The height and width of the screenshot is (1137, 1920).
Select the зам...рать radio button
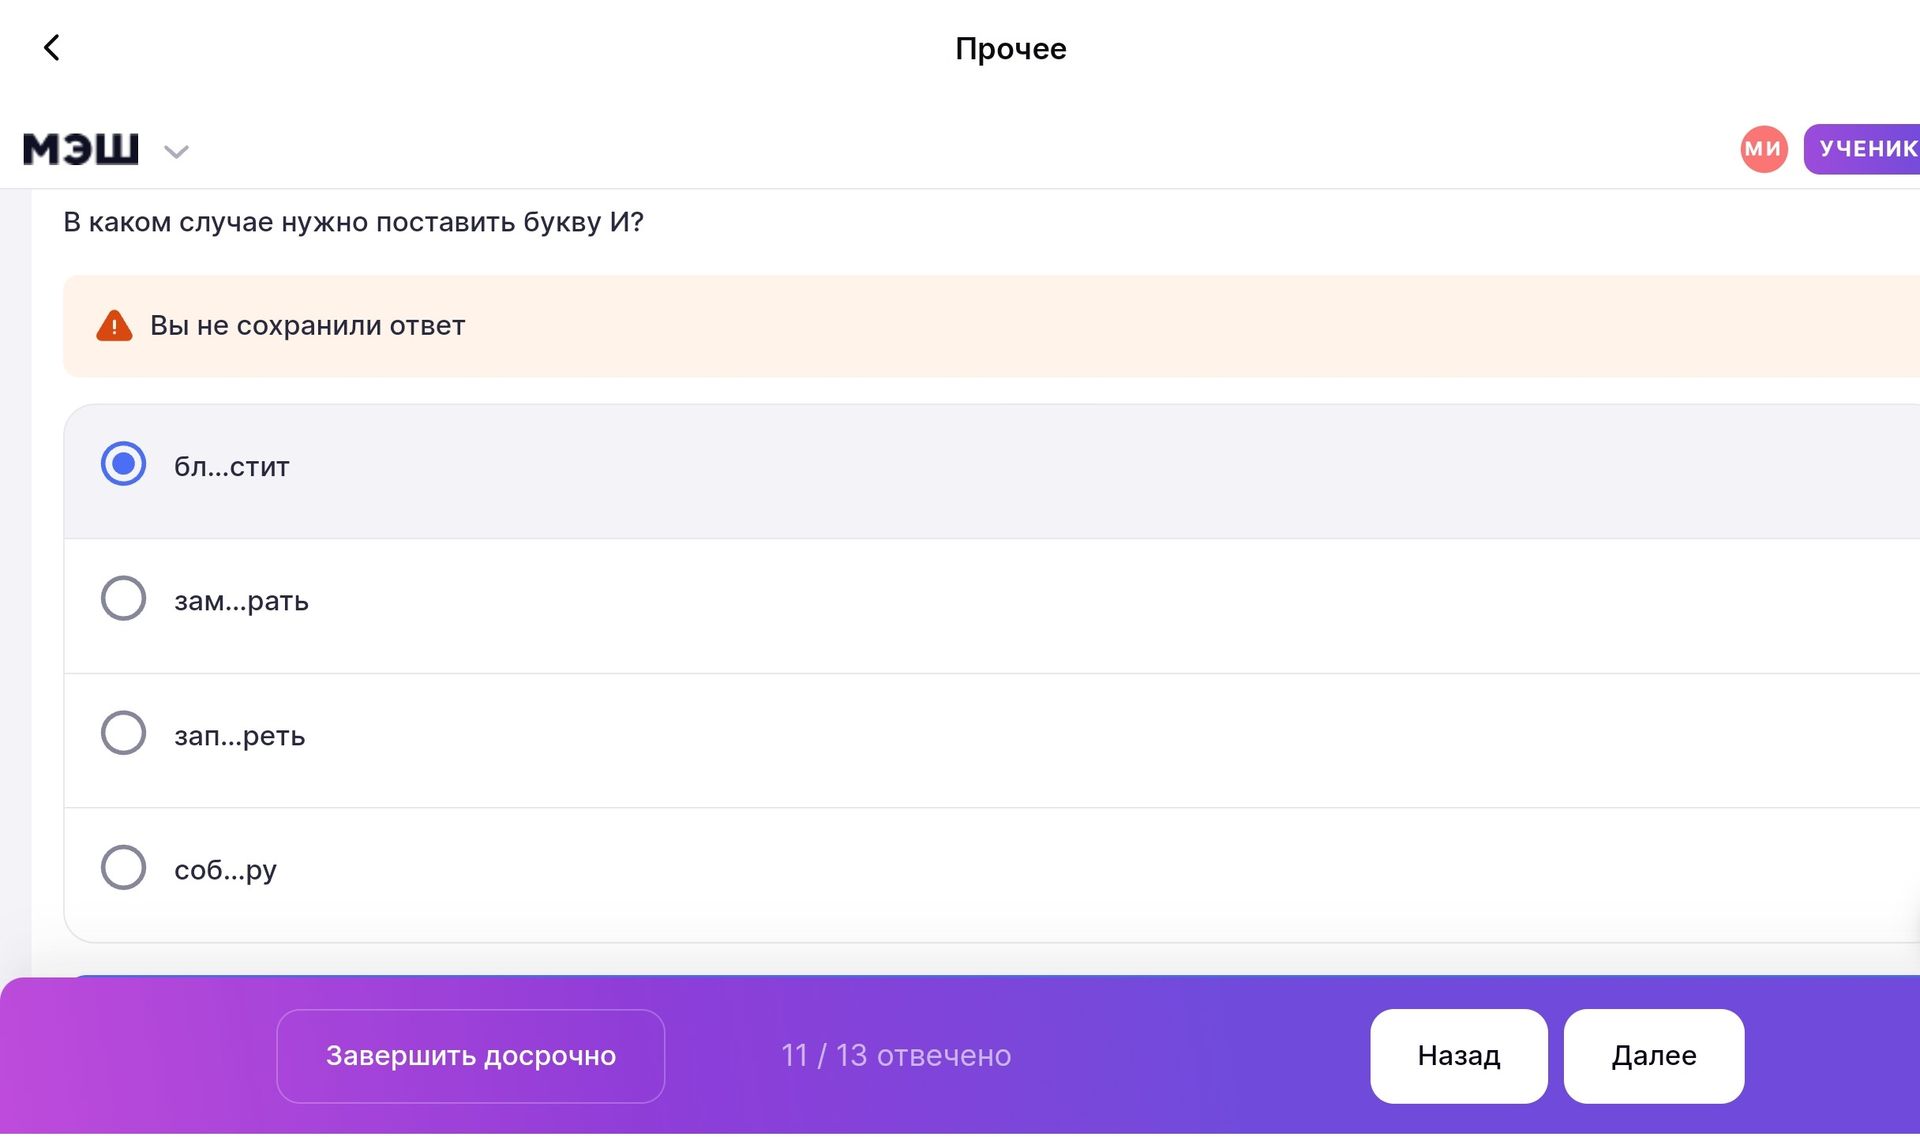click(x=124, y=598)
